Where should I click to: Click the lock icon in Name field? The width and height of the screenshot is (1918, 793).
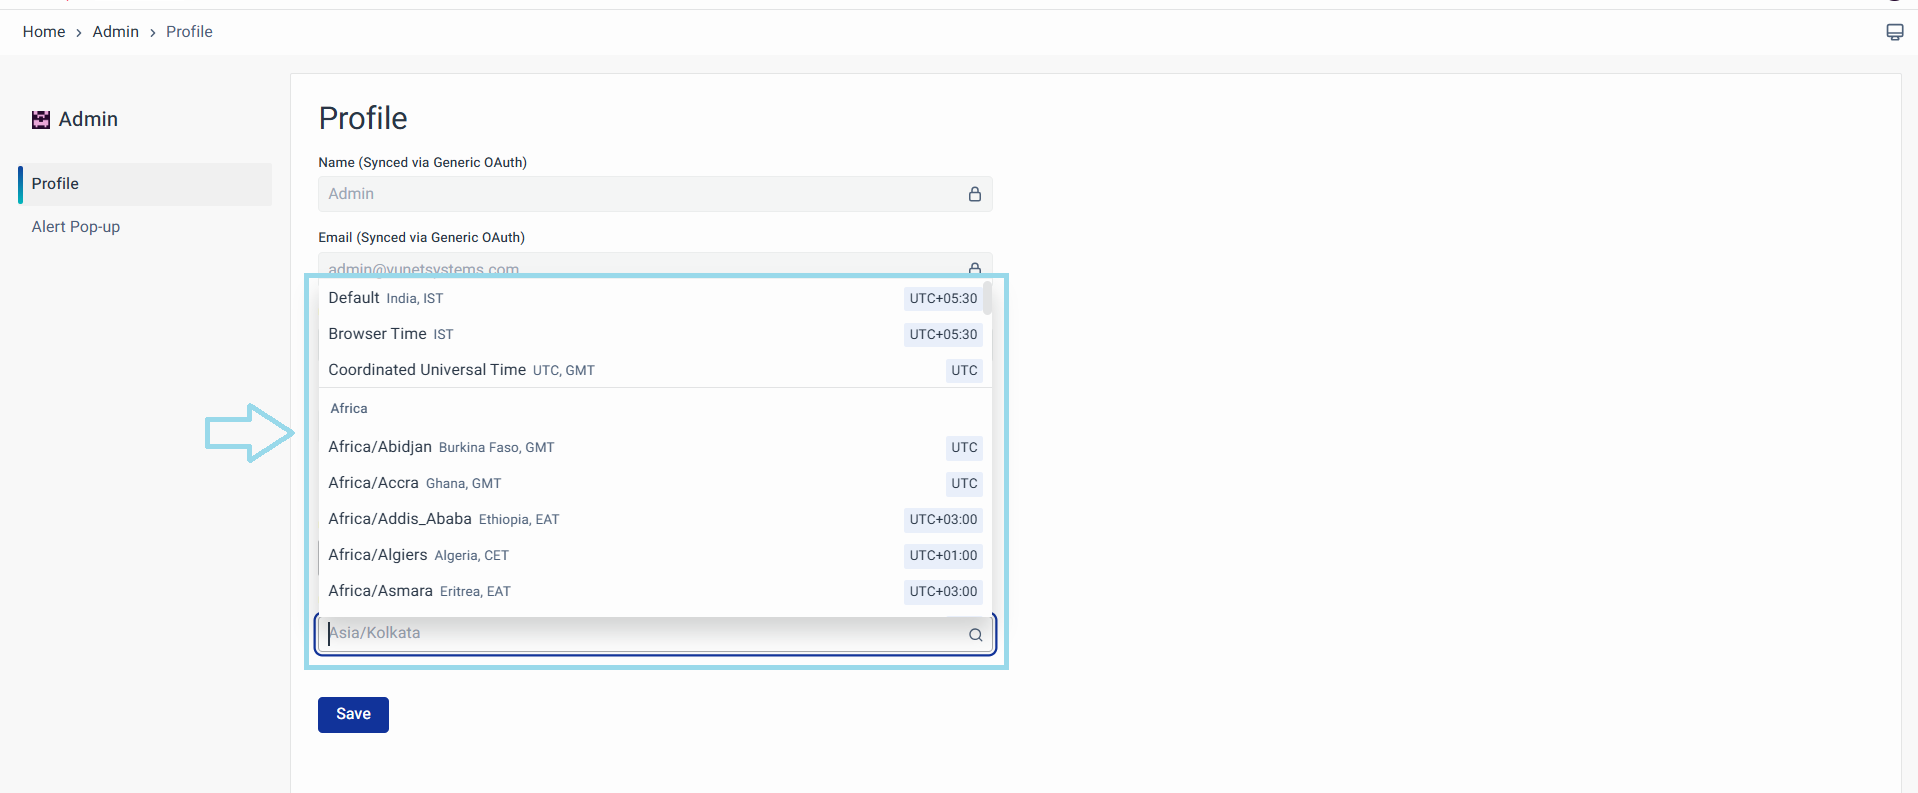pos(974,194)
